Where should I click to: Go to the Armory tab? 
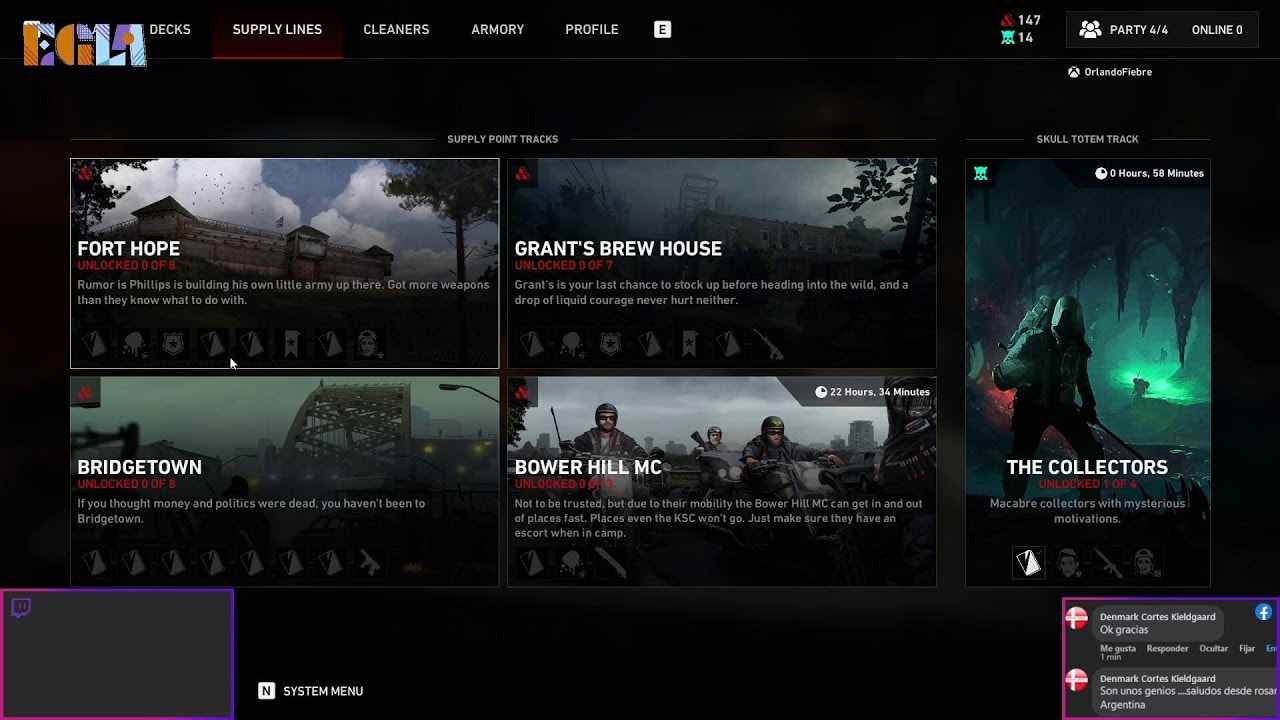click(498, 30)
